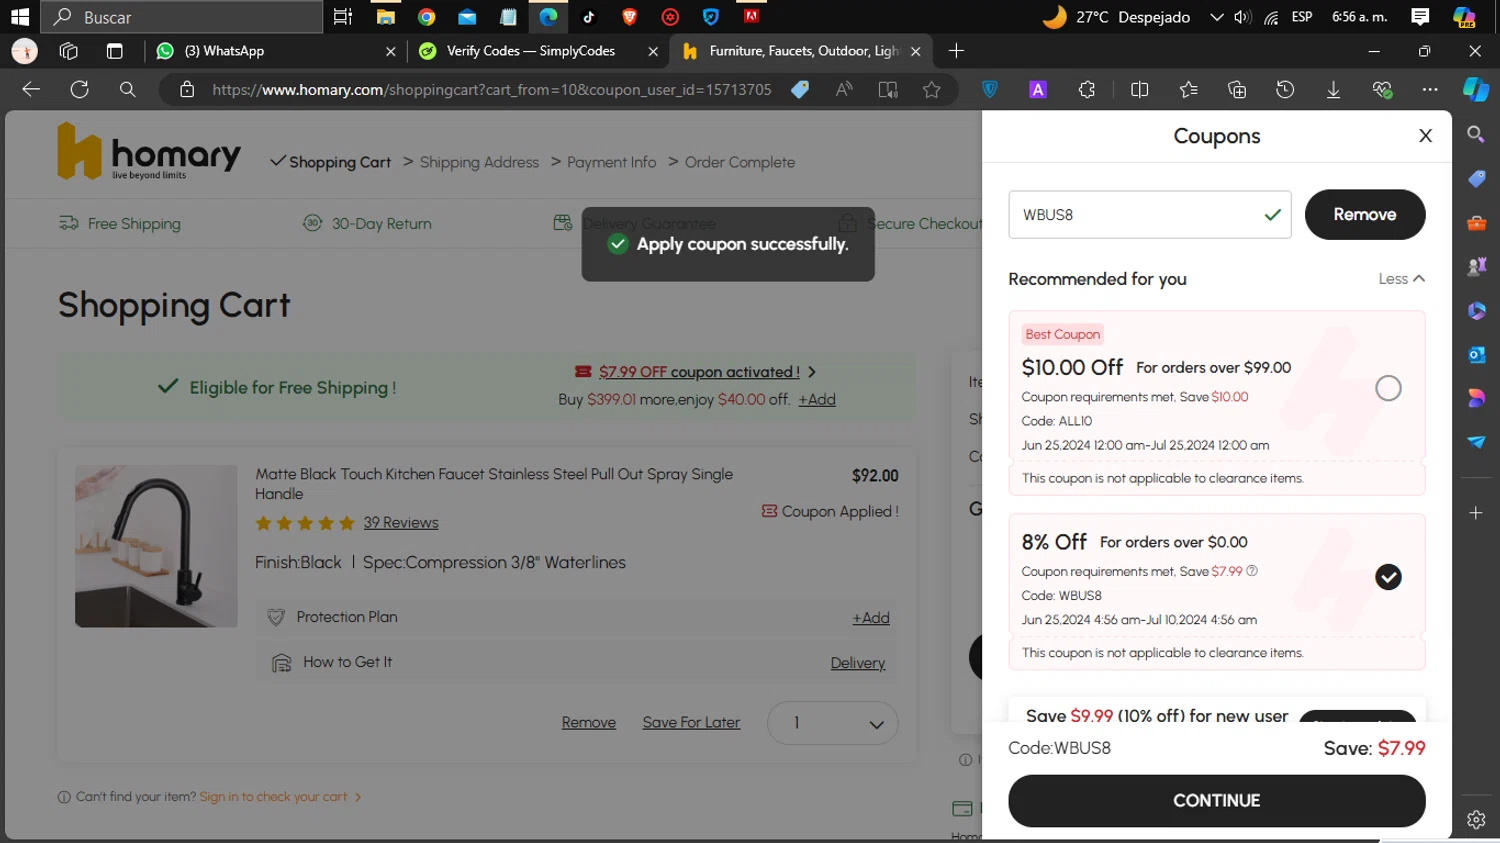Open Outlook in Edge sidebar
This screenshot has width=1500, height=843.
(x=1476, y=354)
